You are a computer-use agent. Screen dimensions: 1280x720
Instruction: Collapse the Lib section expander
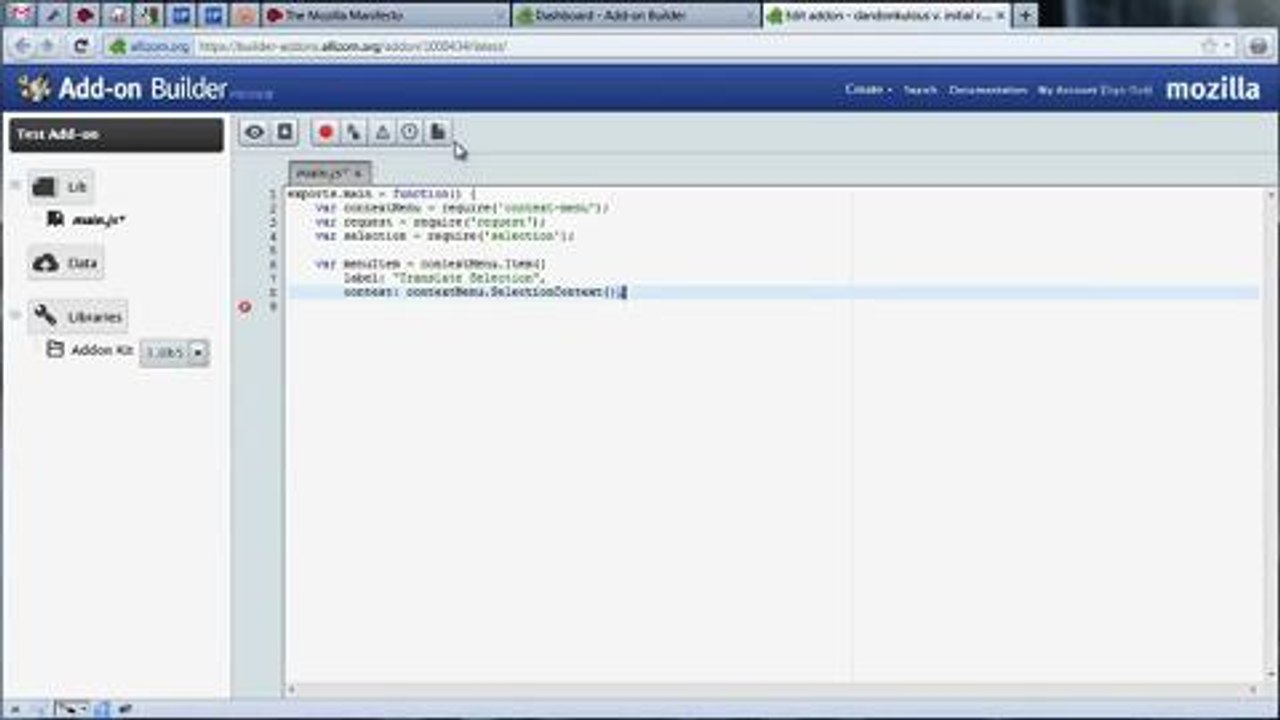15,186
